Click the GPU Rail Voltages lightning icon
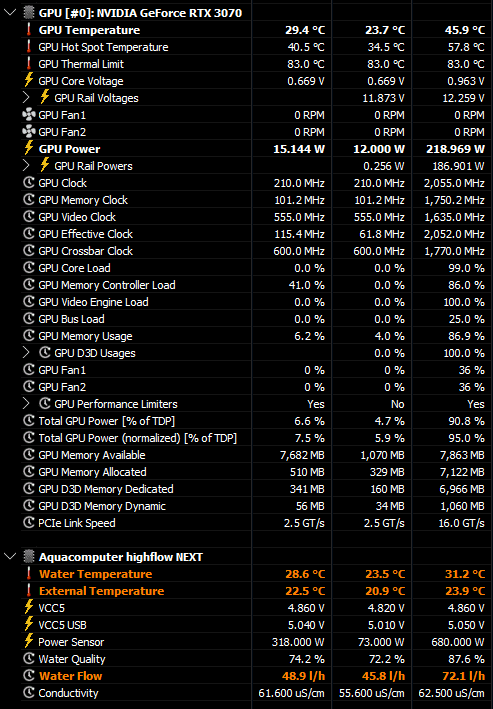Viewport: 493px width, 709px height. (x=45, y=97)
